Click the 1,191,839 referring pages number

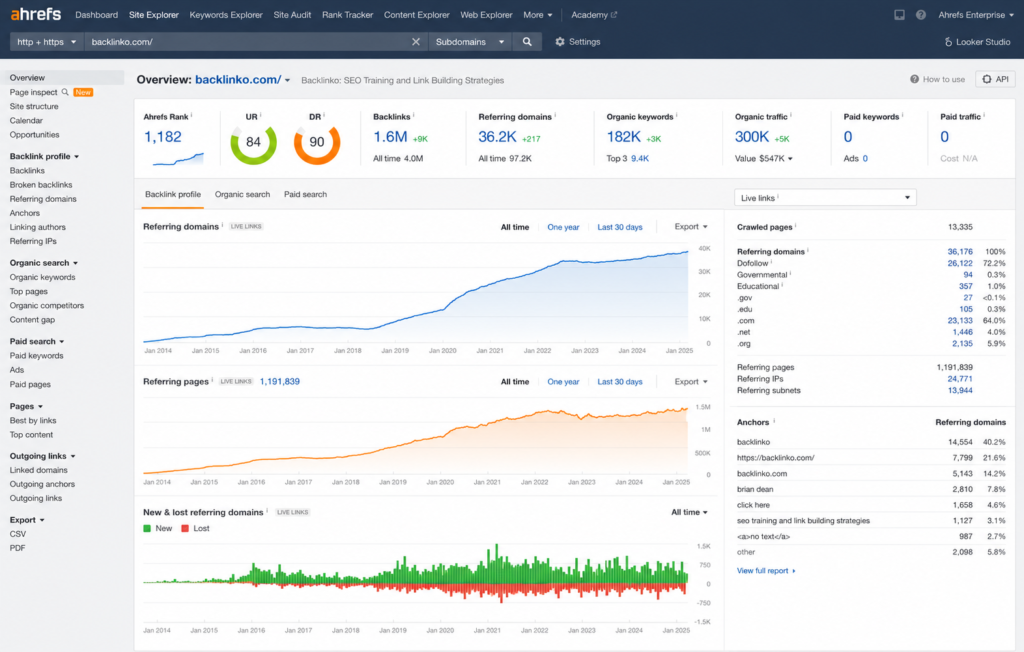pyautogui.click(x=280, y=382)
